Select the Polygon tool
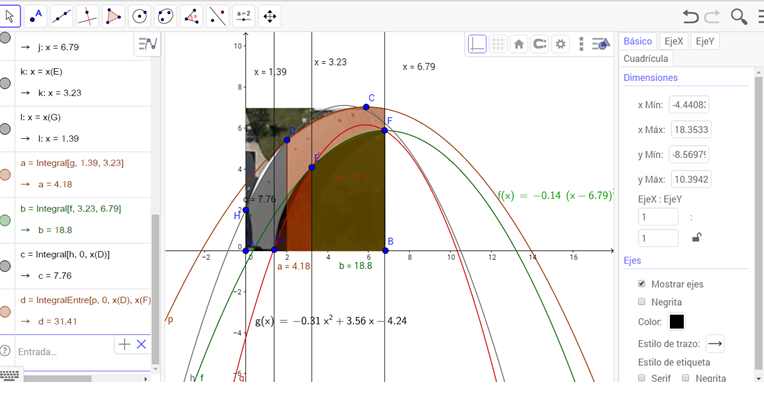This screenshot has height=398, width=764. 114,16
